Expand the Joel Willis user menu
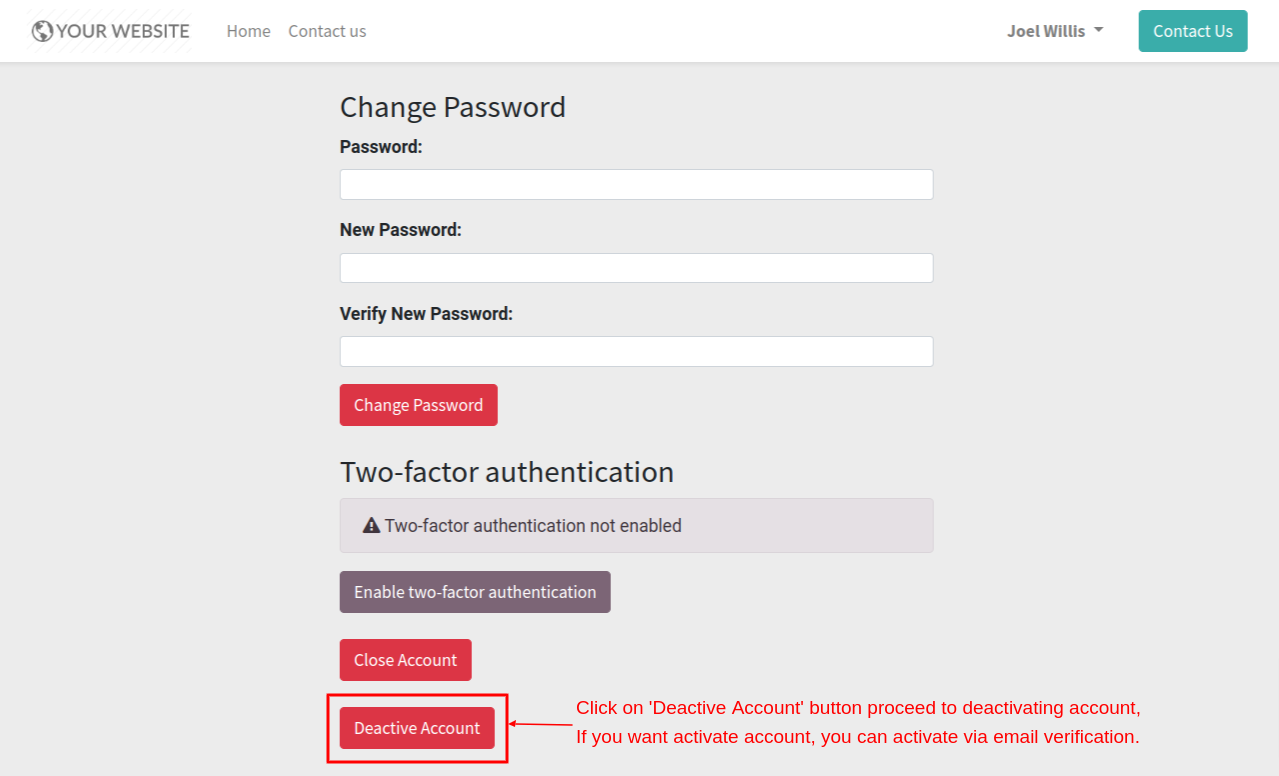The width and height of the screenshot is (1279, 776). [x=1055, y=31]
